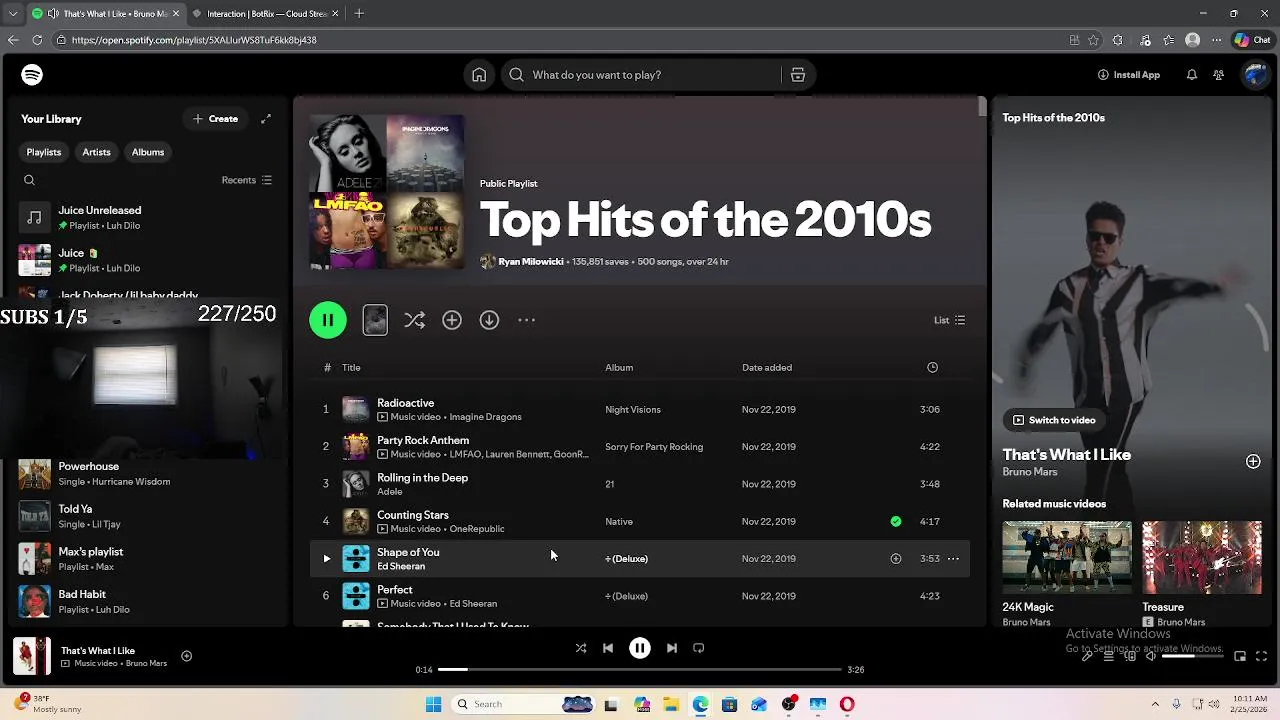The image size is (1280, 720).
Task: Open Friend Activity people icon
Action: 1218,75
